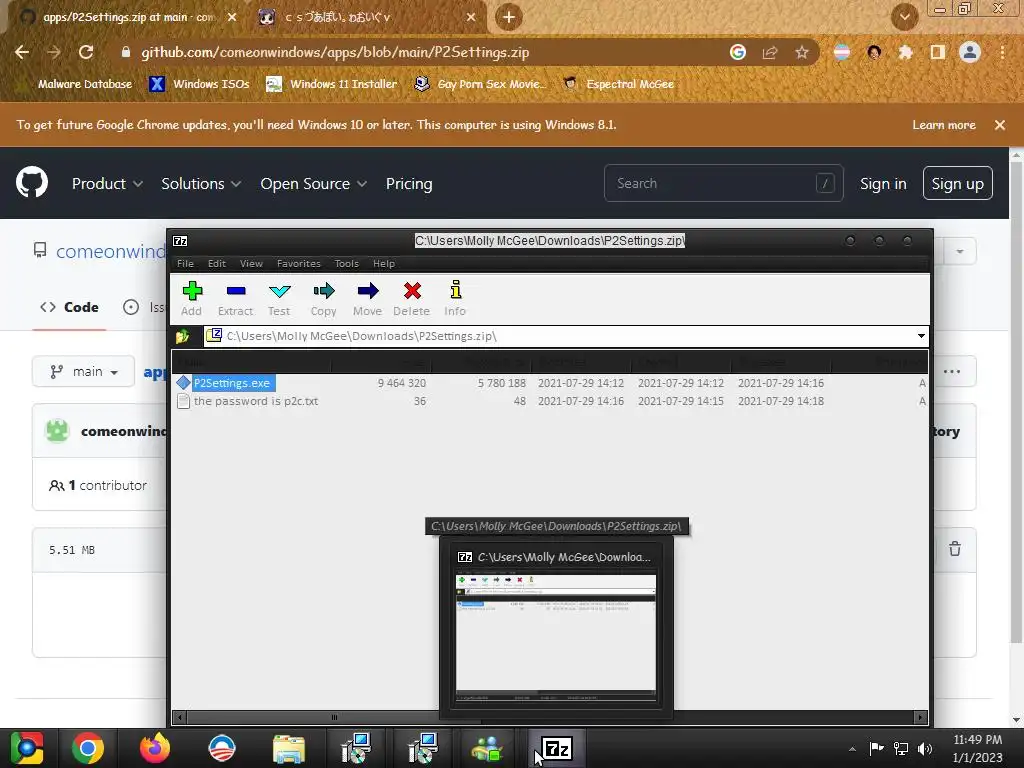The image size is (1024, 768).
Task: Click the Chrome address bar URL
Action: coord(335,52)
